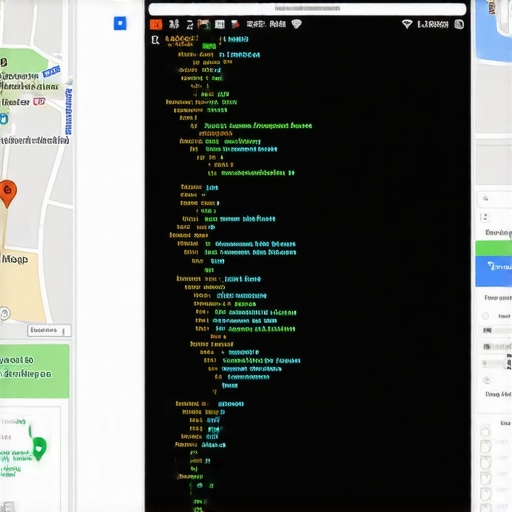
Task: Click the green bar above the blue button
Action: click(x=494, y=248)
